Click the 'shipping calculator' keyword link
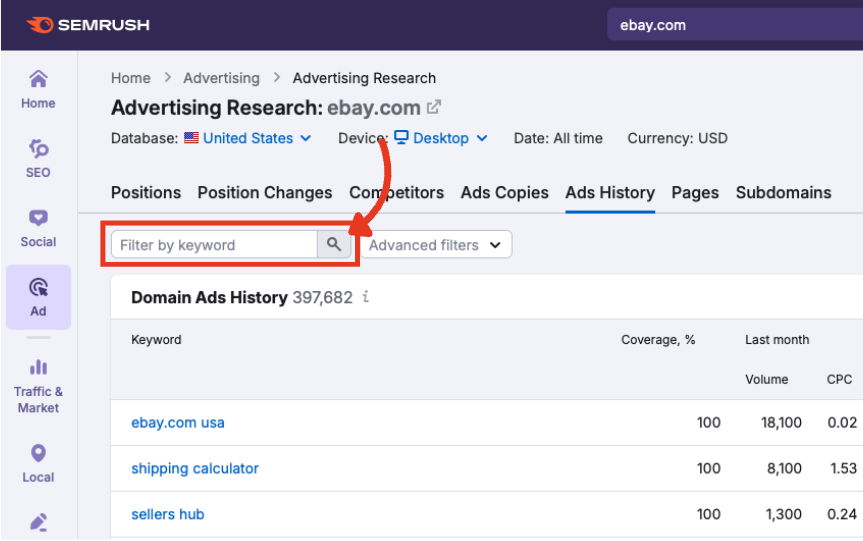The height and width of the screenshot is (541, 863). click(x=195, y=468)
